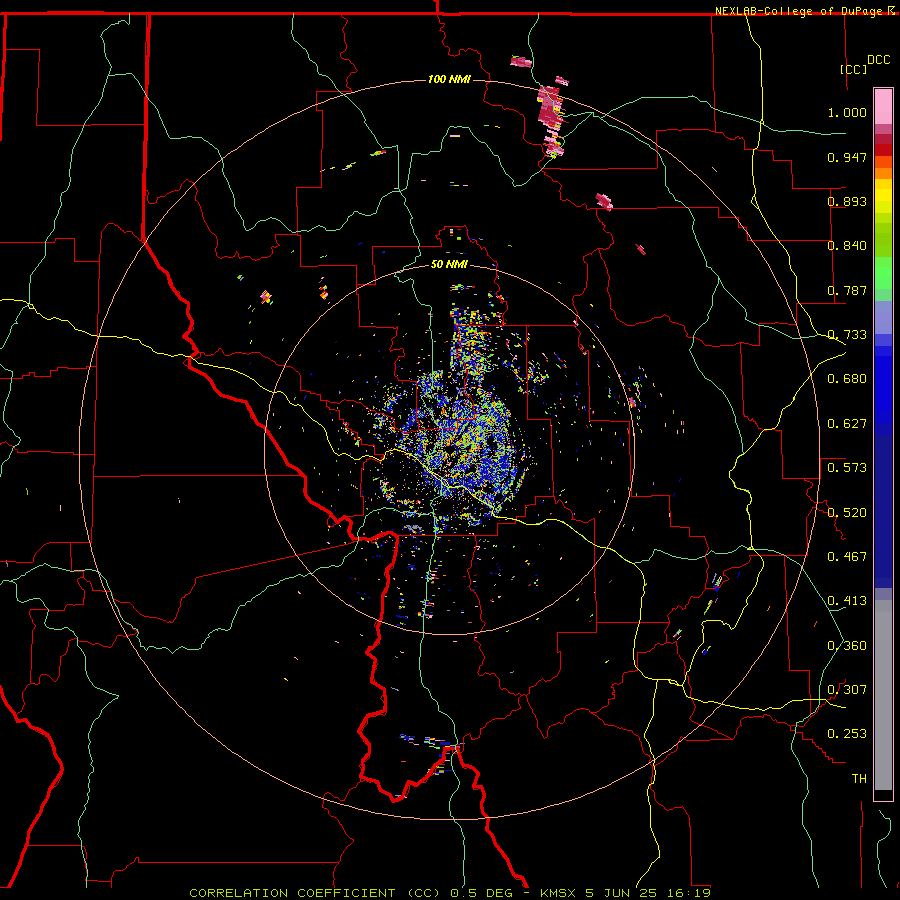Click the 0.840 legend value

click(x=847, y=246)
